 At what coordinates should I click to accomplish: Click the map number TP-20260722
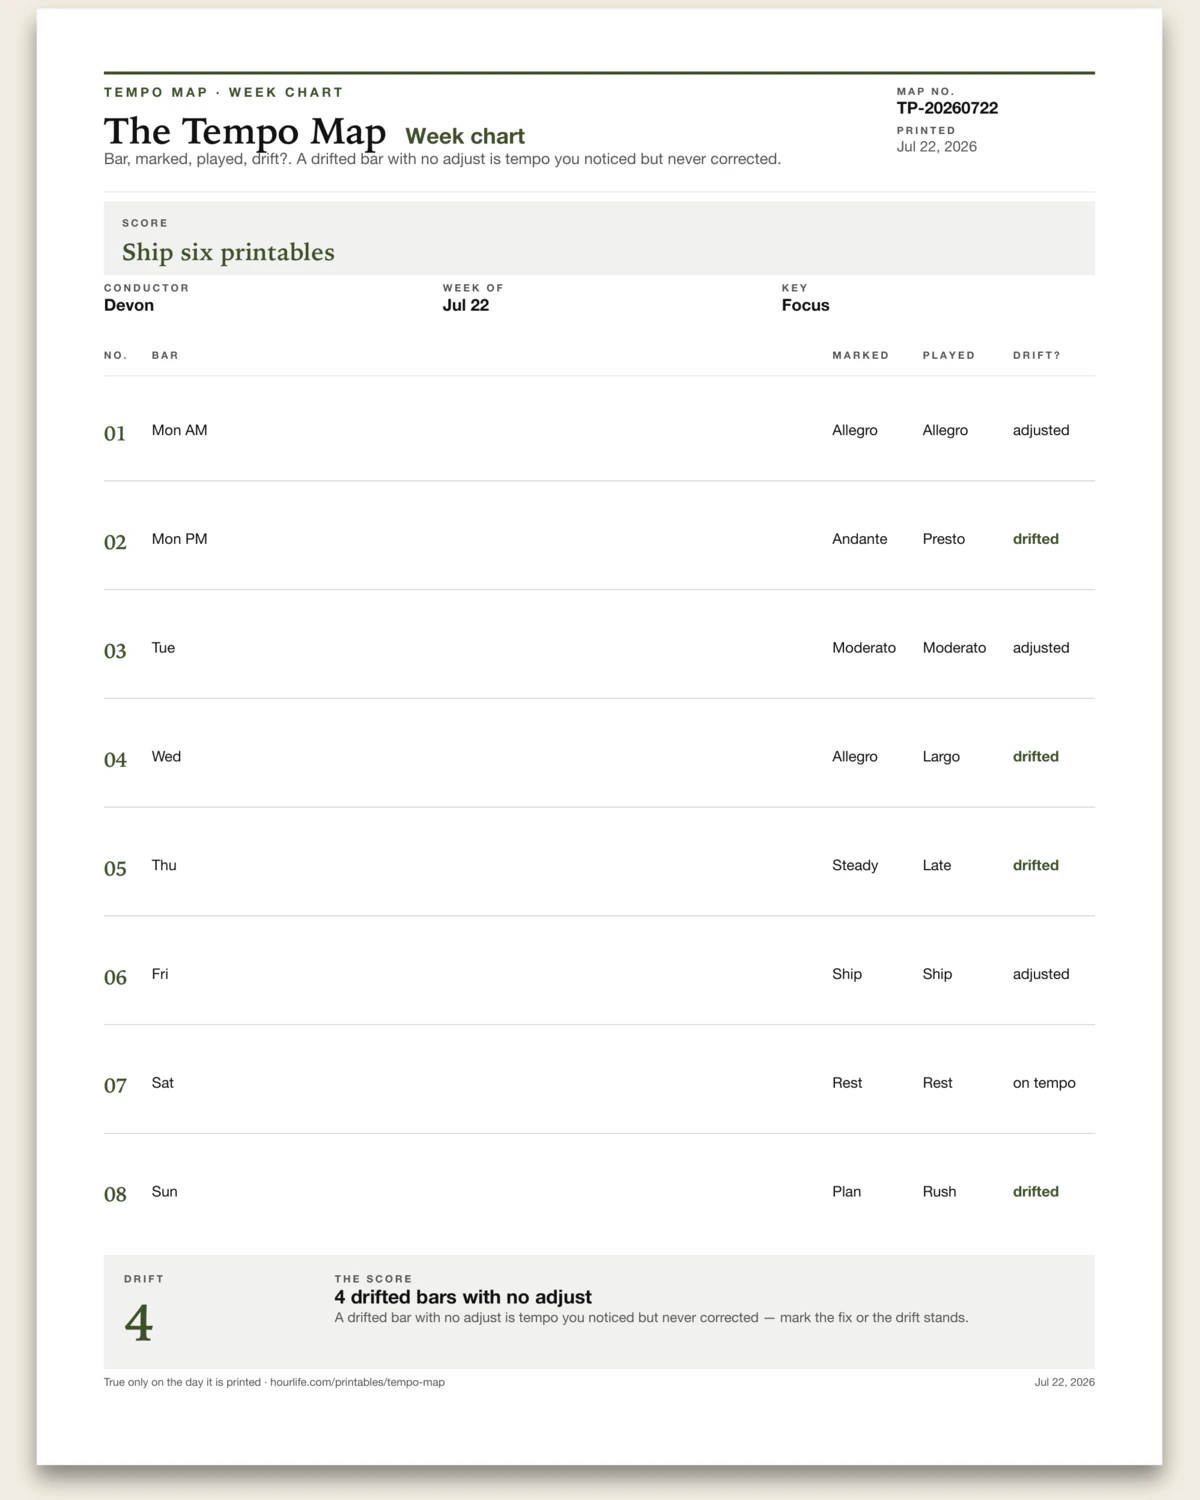point(947,108)
